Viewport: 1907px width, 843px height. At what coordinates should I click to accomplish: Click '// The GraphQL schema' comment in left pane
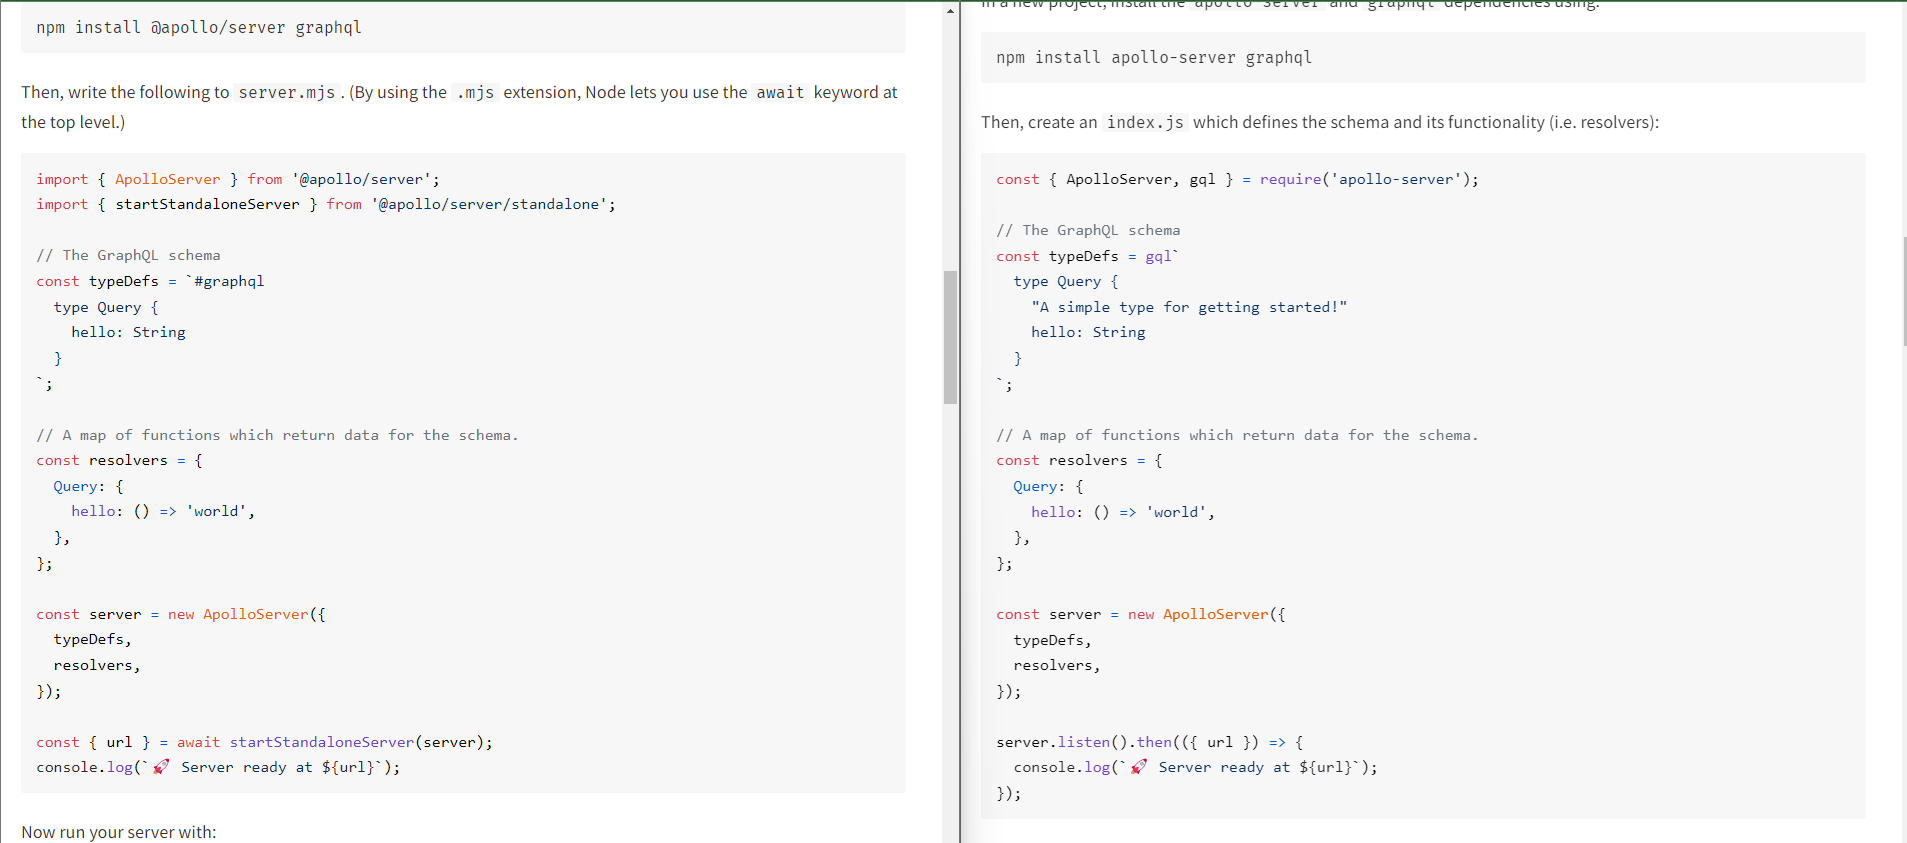128,255
